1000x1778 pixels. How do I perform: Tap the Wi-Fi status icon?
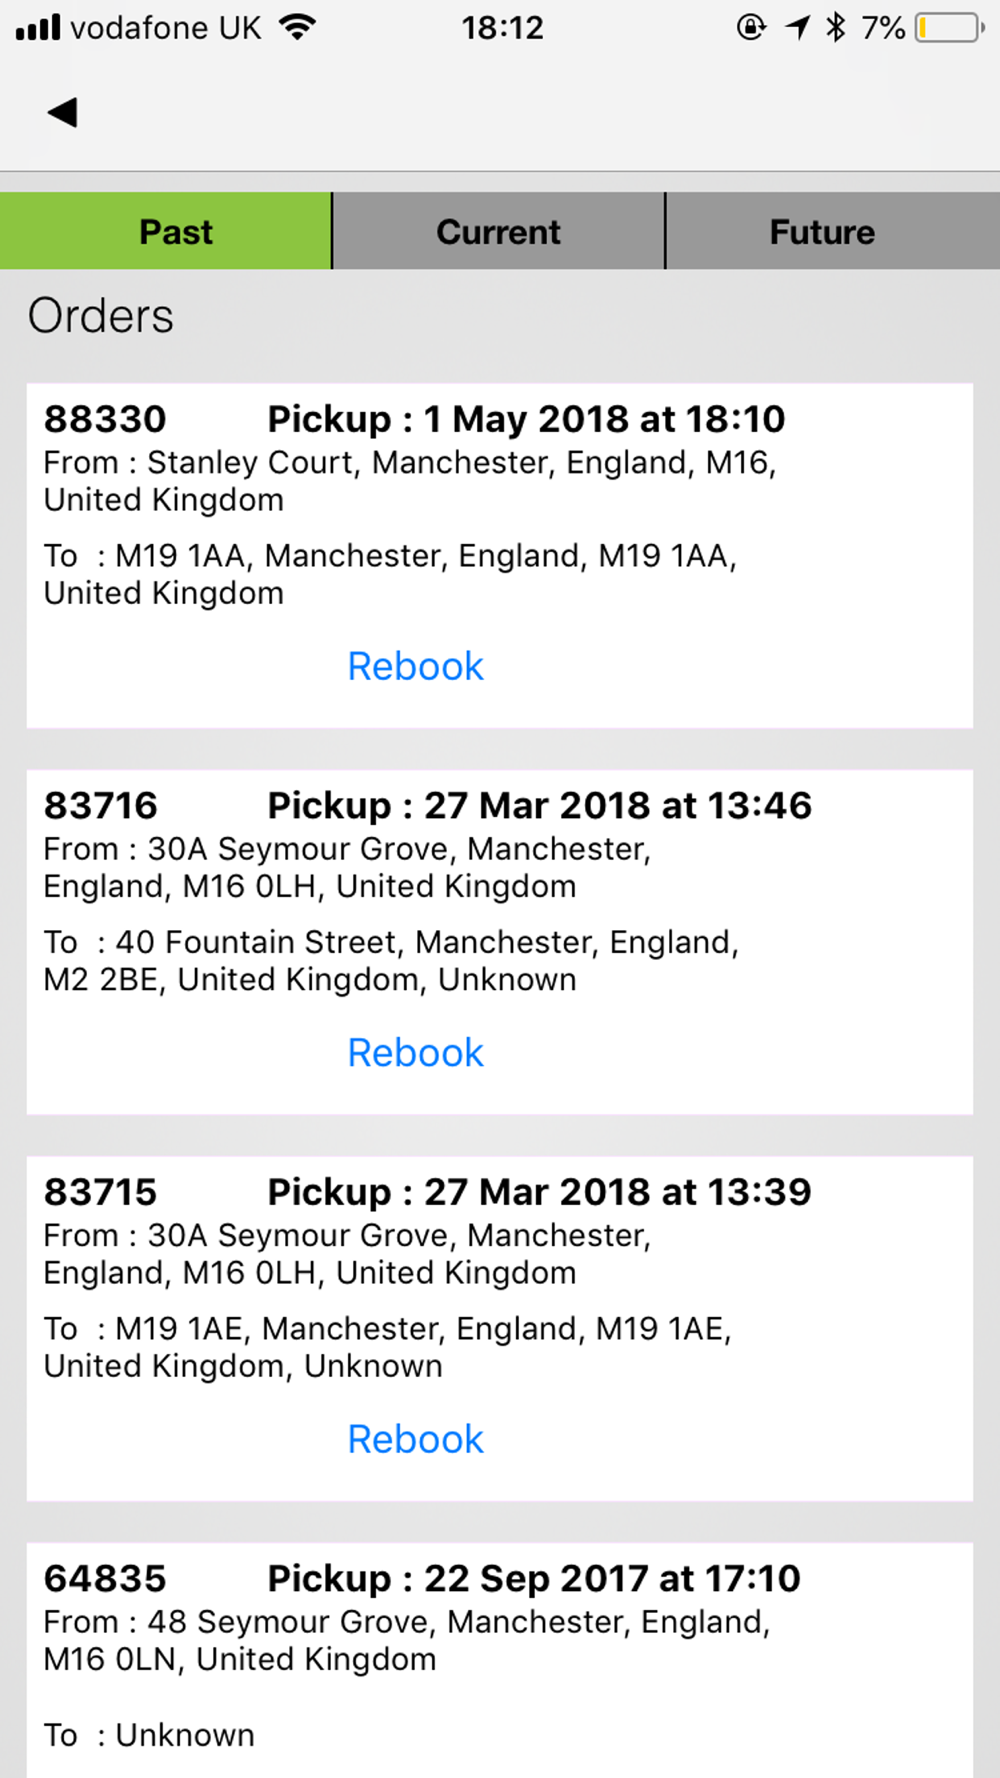coord(297,27)
